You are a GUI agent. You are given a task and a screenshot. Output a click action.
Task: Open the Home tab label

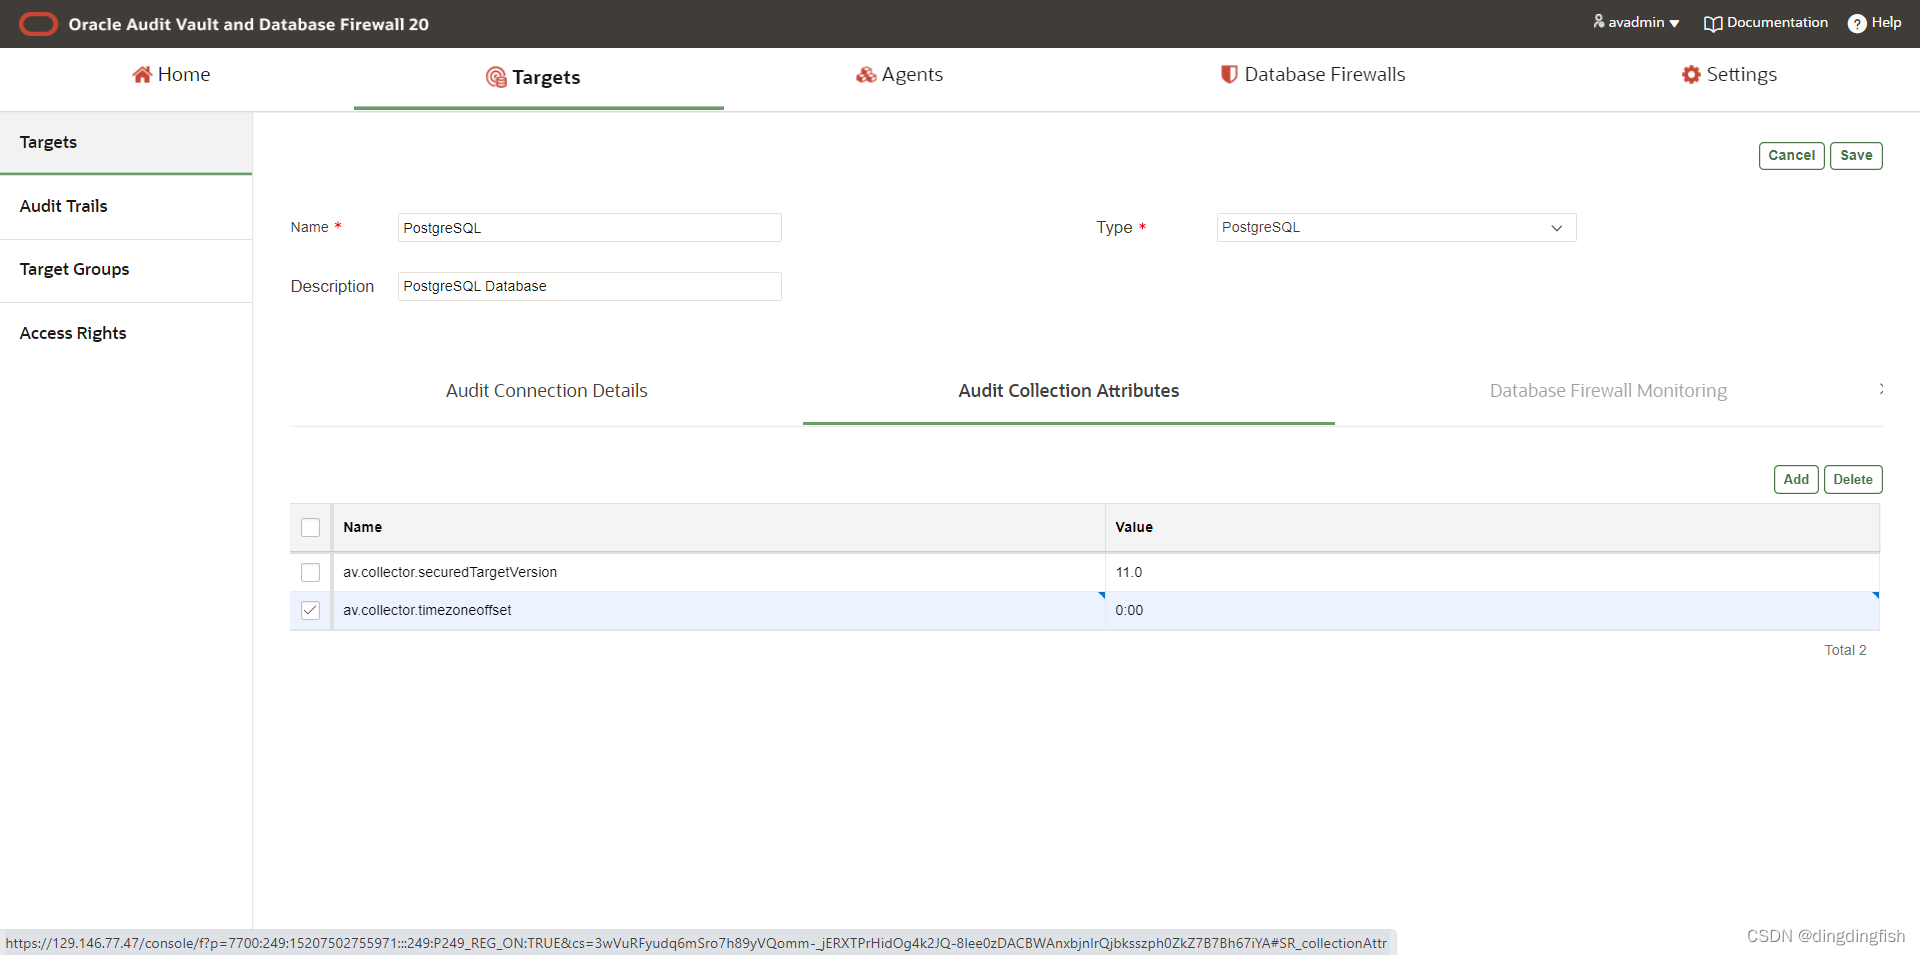[184, 74]
